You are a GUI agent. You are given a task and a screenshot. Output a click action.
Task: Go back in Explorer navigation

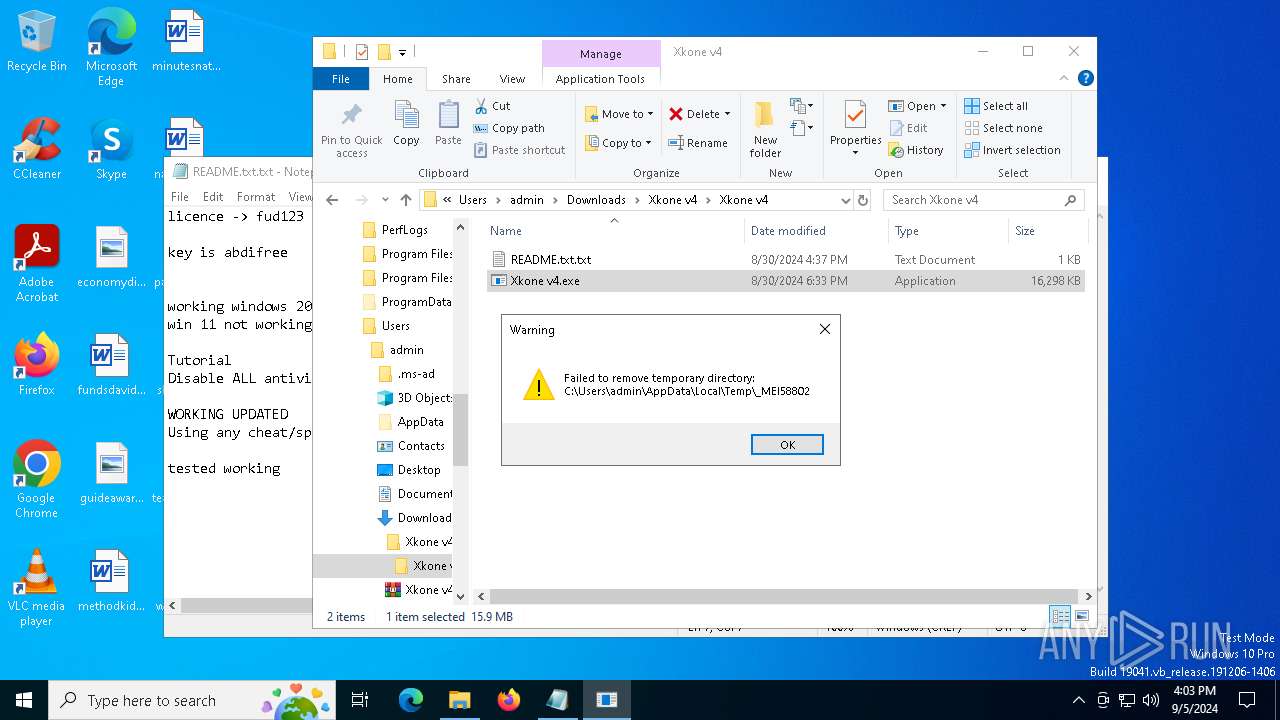332,200
